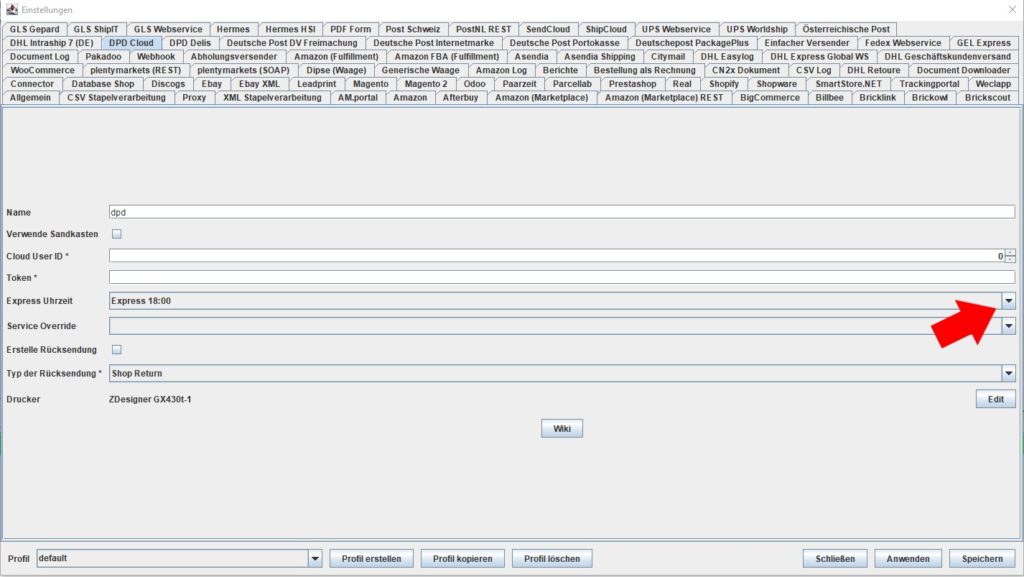1024x577 pixels.
Task: Select the DHL Intraship 7 (DE) tab
Action: [x=52, y=43]
